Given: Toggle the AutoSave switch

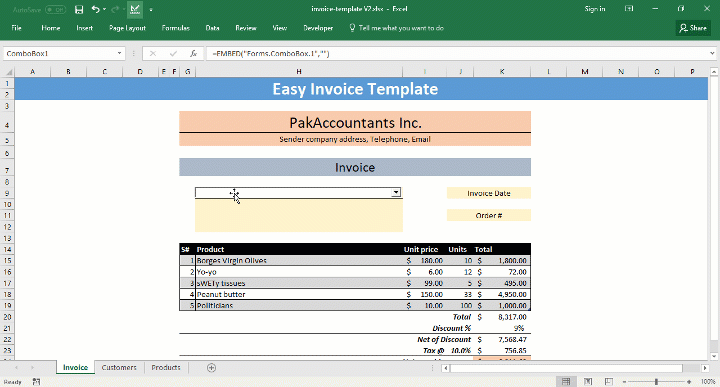Looking at the screenshot, I should tap(55, 9).
